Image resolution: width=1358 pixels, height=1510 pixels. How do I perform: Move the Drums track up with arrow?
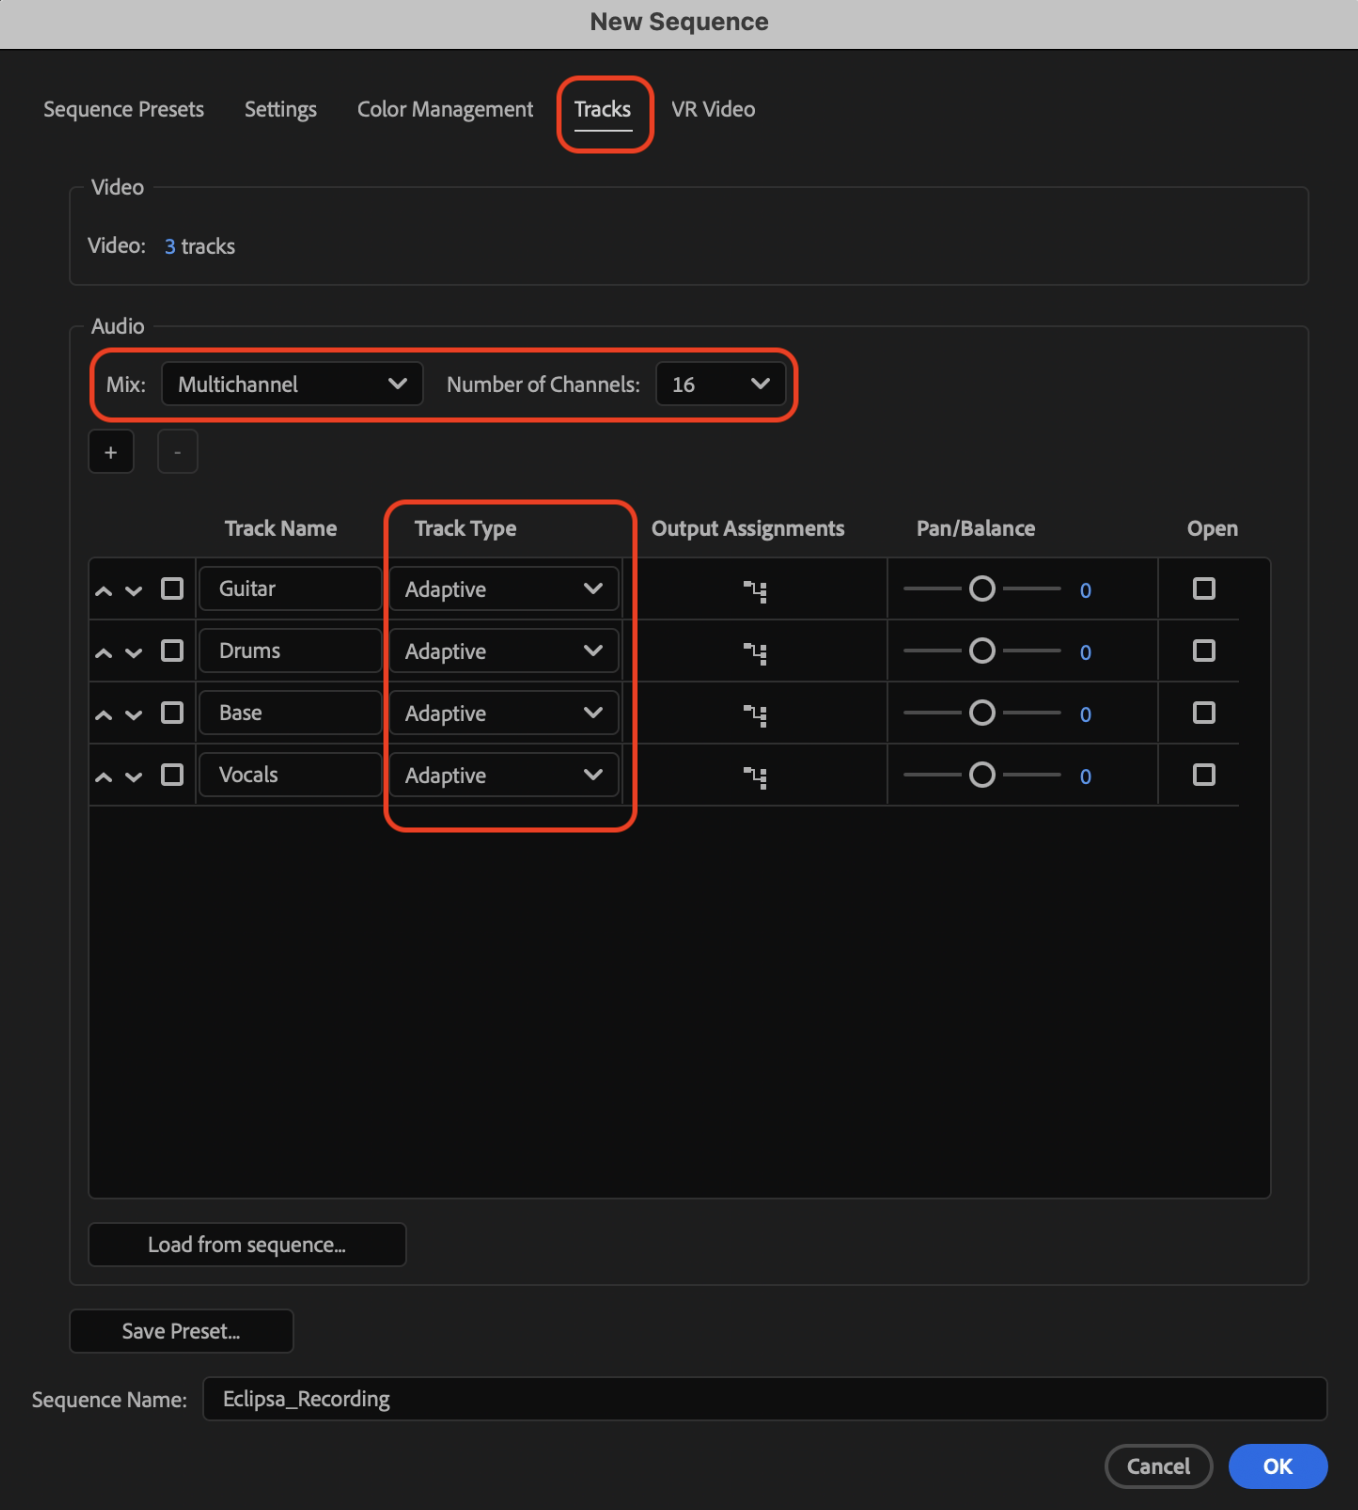coord(103,653)
